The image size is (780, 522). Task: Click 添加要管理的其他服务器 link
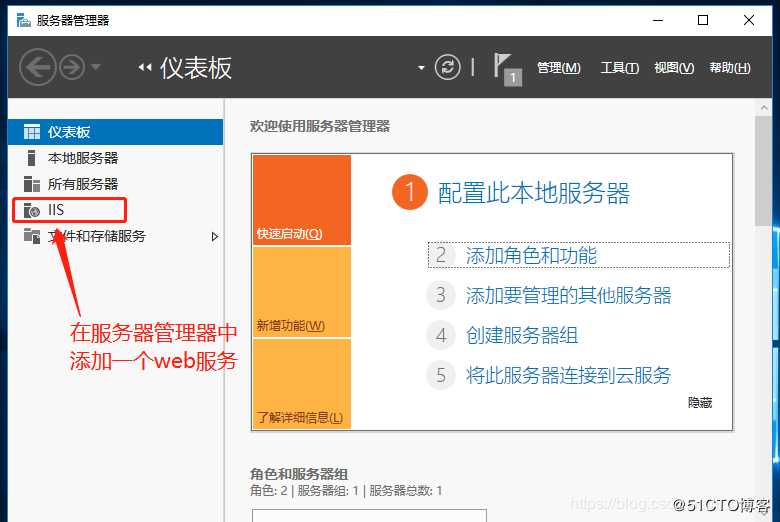pyautogui.click(x=568, y=295)
